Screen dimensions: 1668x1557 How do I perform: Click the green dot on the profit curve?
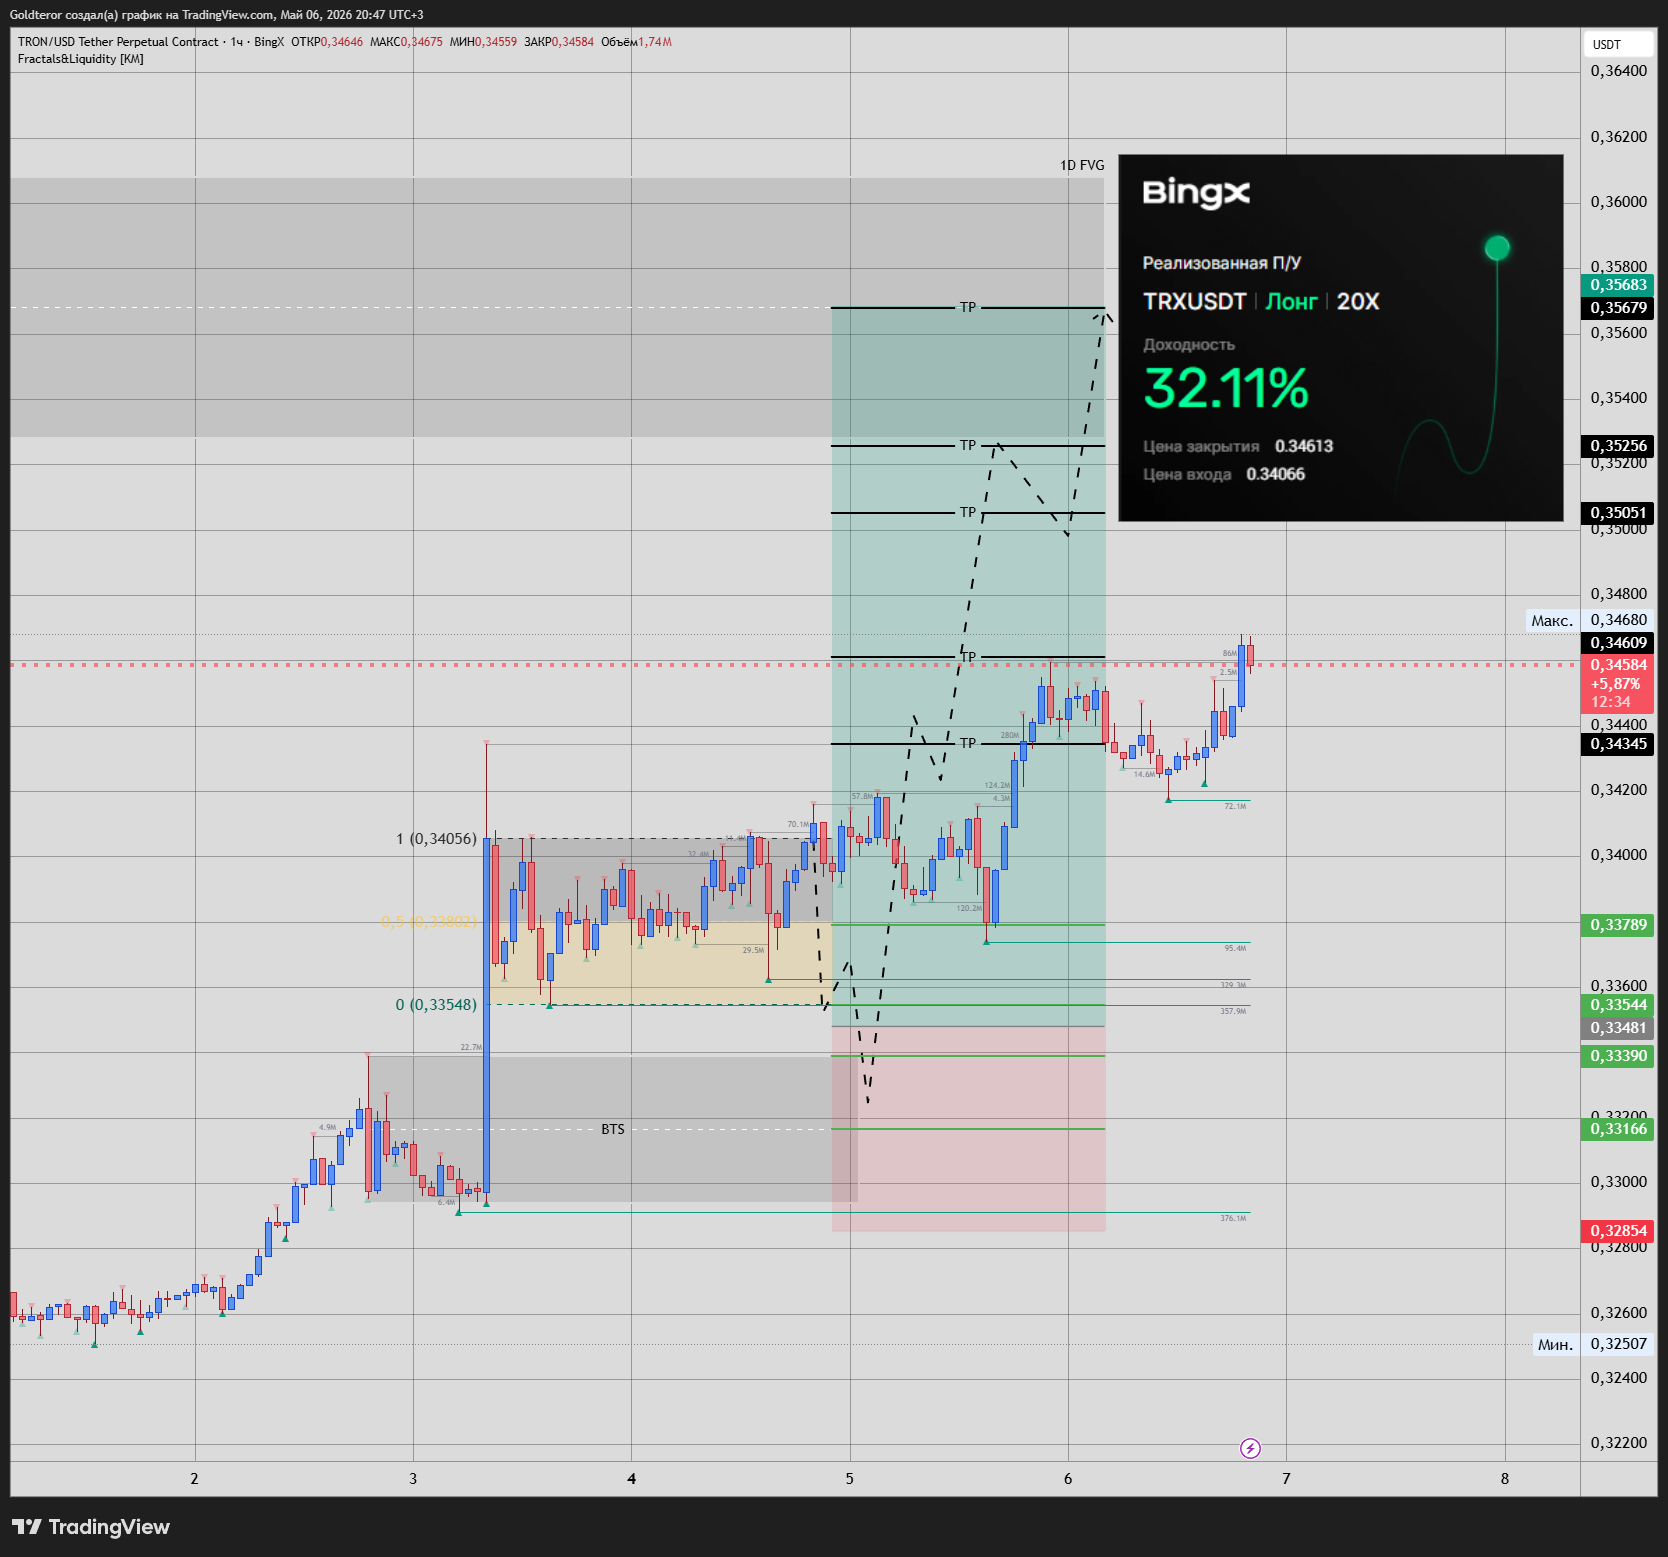[x=1497, y=247]
